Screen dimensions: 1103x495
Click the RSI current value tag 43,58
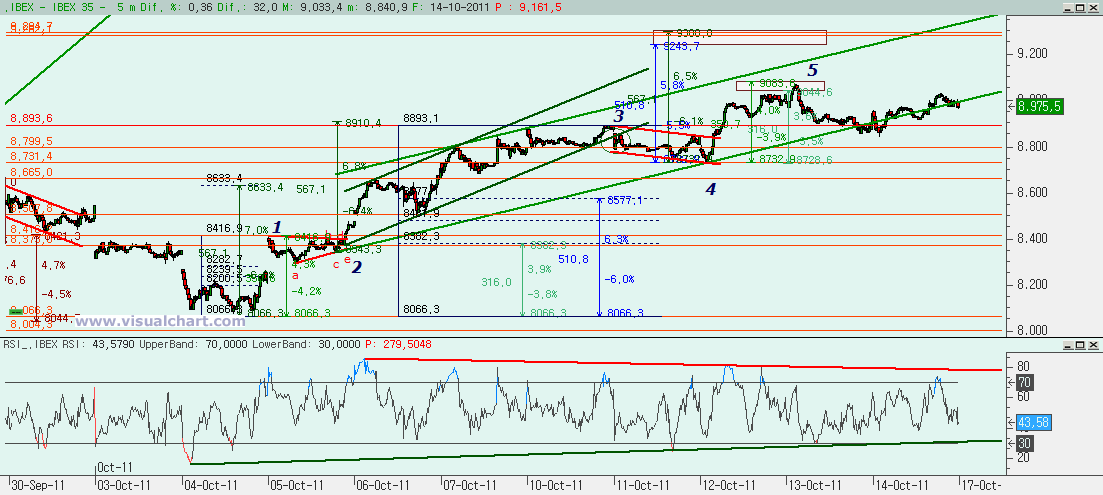[1035, 422]
